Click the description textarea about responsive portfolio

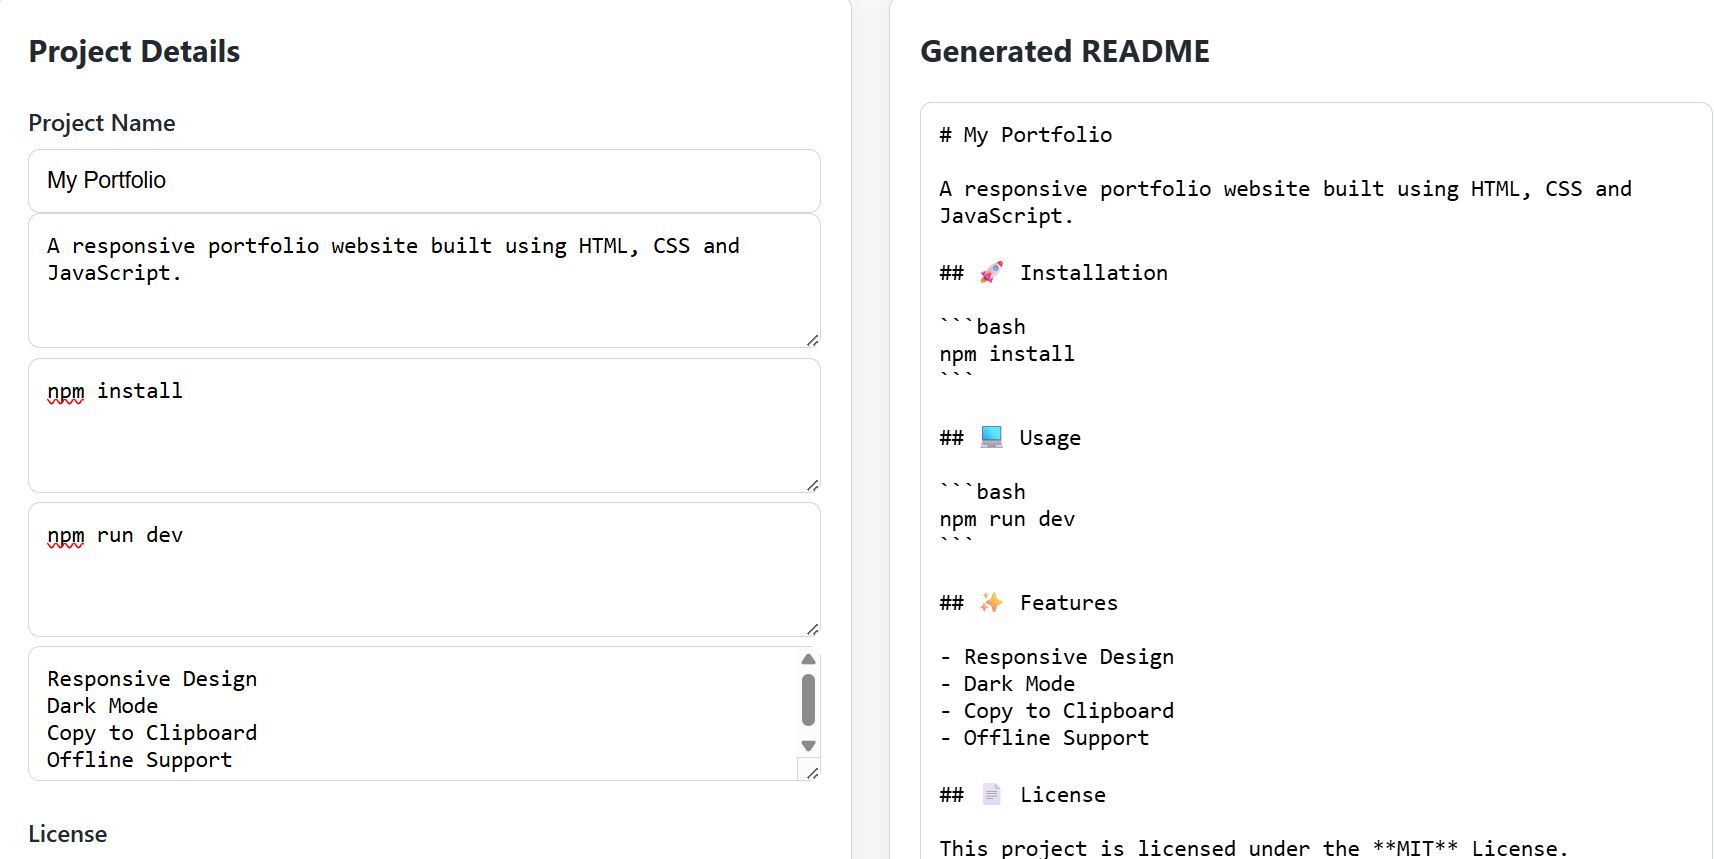(424, 281)
